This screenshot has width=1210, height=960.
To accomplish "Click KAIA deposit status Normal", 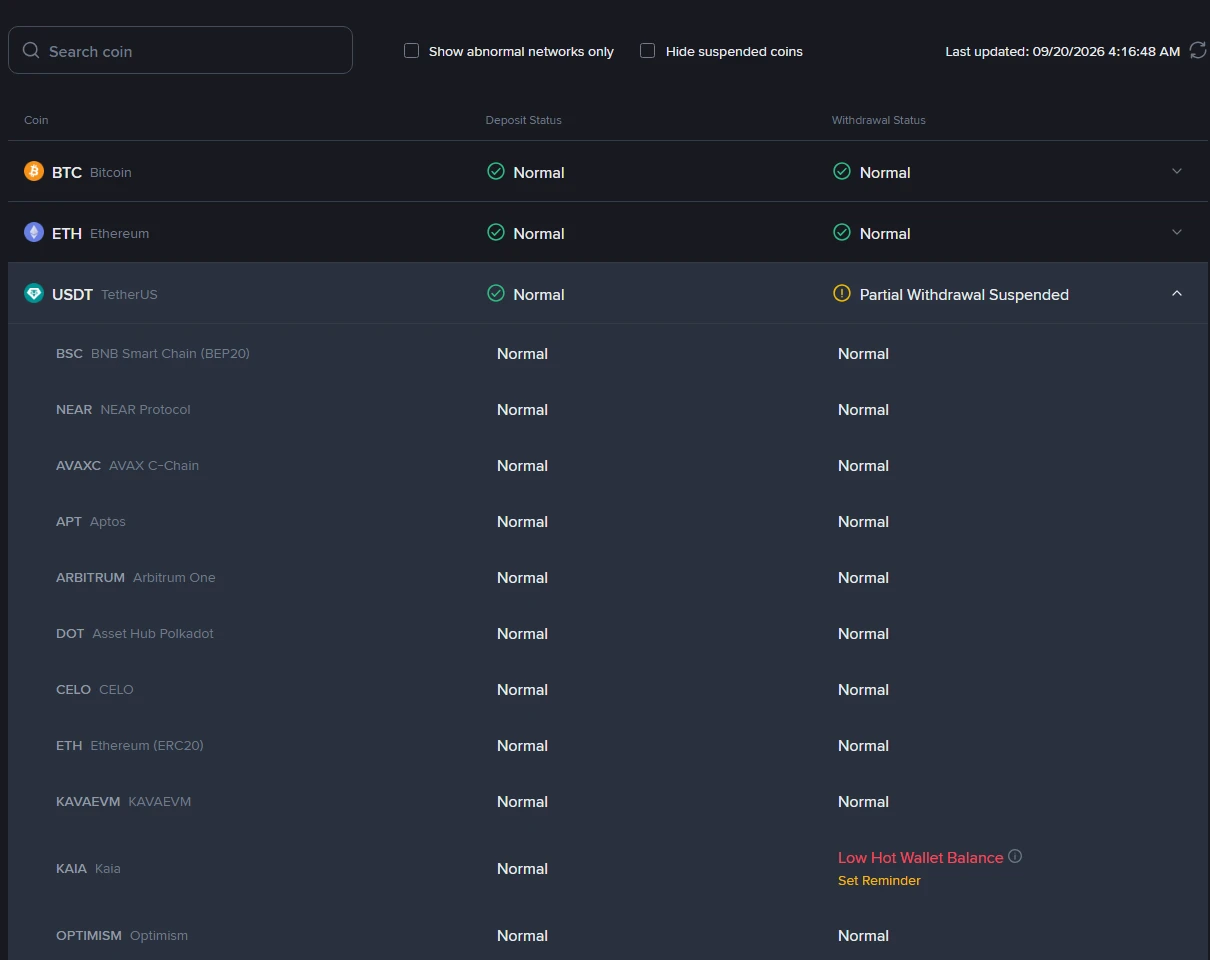I will (x=522, y=868).
